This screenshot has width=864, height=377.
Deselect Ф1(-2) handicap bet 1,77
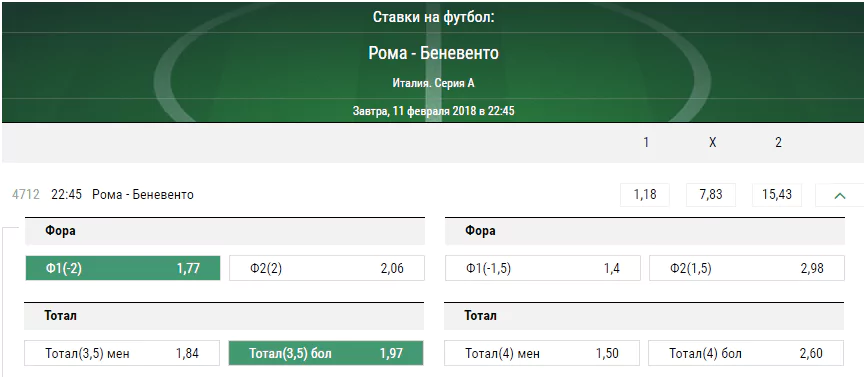tap(123, 268)
